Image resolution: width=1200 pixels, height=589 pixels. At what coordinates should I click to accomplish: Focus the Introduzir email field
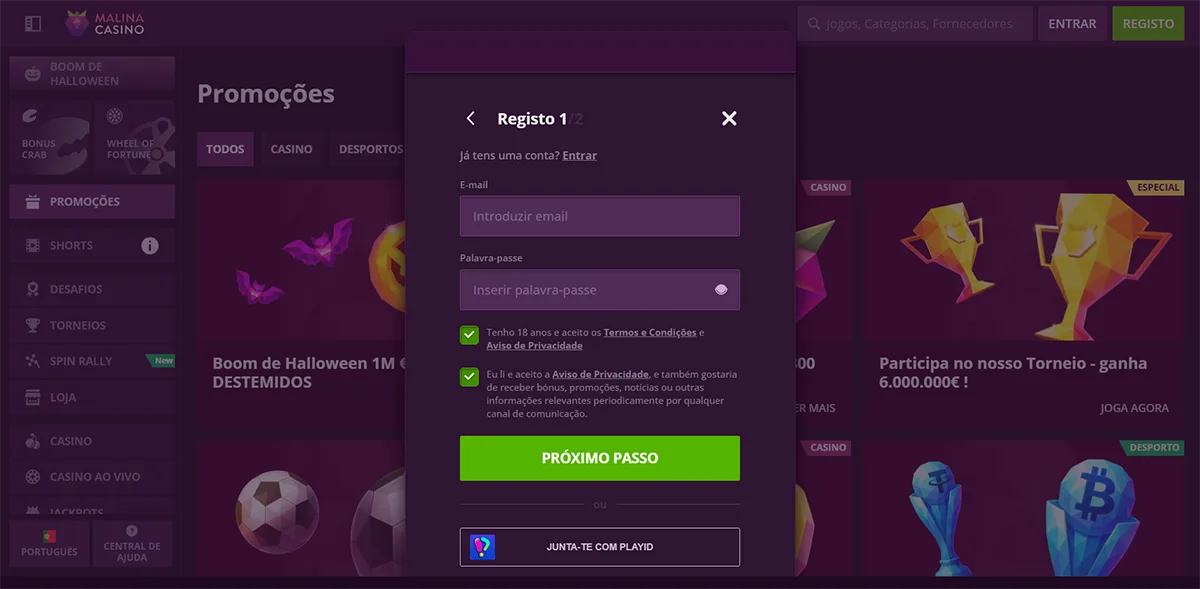tap(600, 216)
